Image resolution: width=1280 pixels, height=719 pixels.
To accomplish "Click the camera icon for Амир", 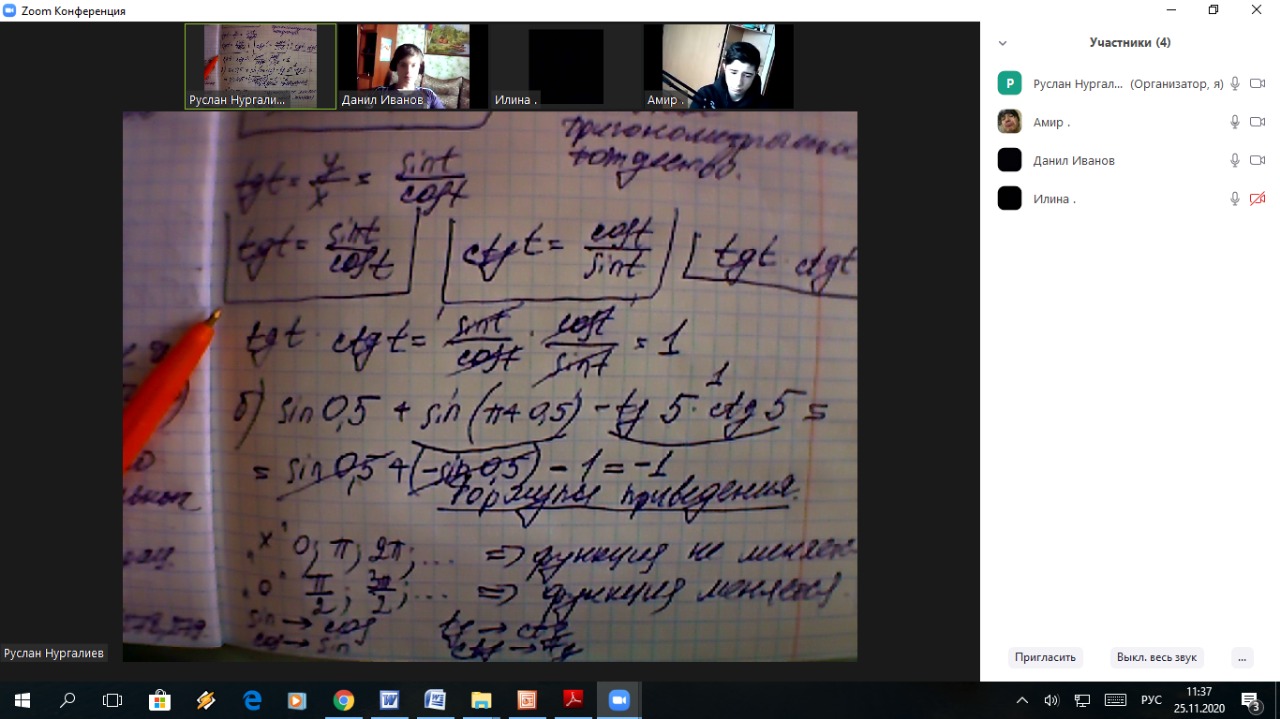I will [x=1257, y=122].
